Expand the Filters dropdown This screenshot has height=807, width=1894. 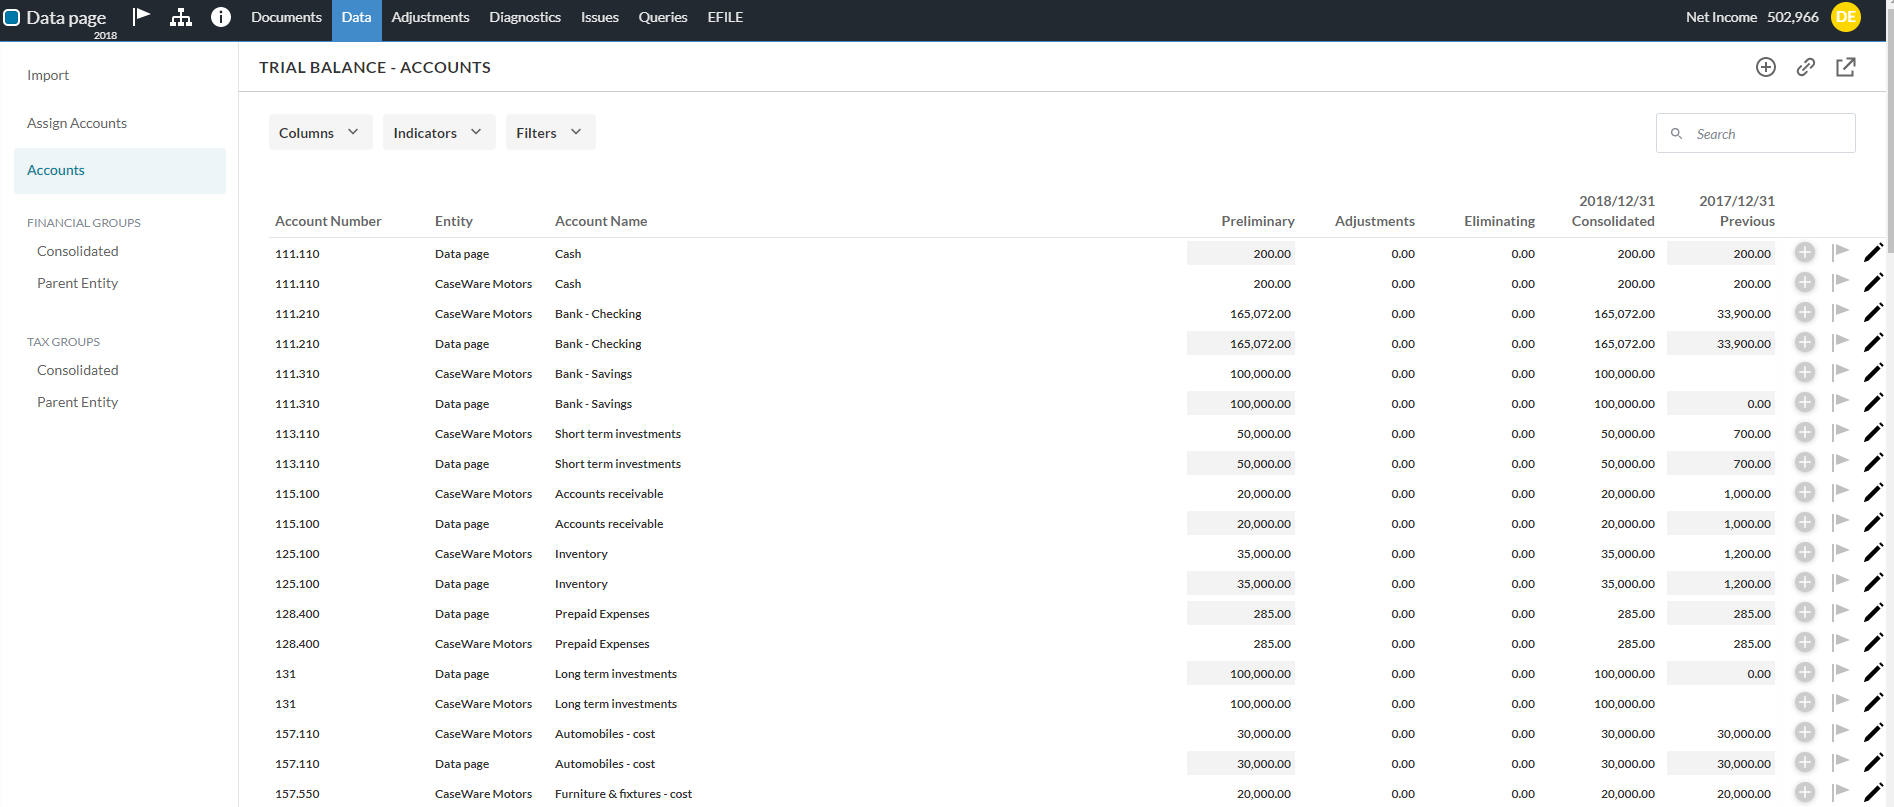click(x=550, y=132)
